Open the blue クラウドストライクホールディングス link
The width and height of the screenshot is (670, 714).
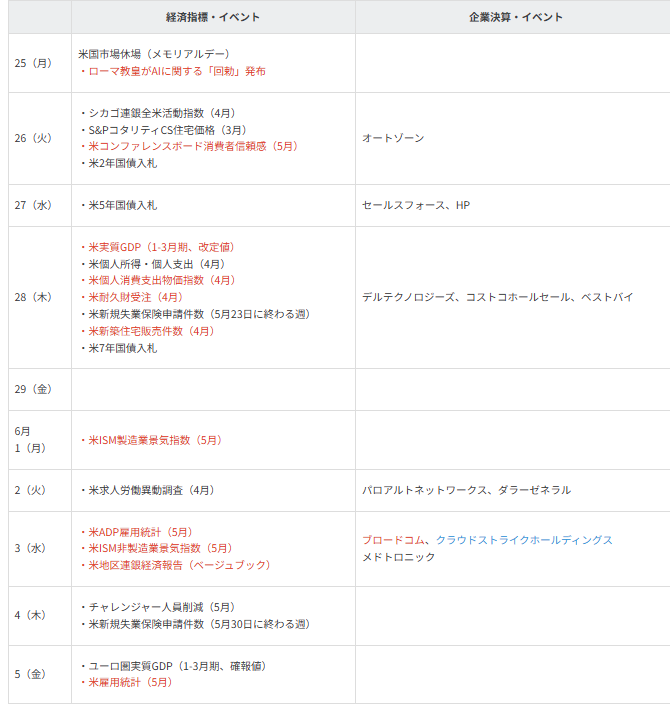pos(524,540)
